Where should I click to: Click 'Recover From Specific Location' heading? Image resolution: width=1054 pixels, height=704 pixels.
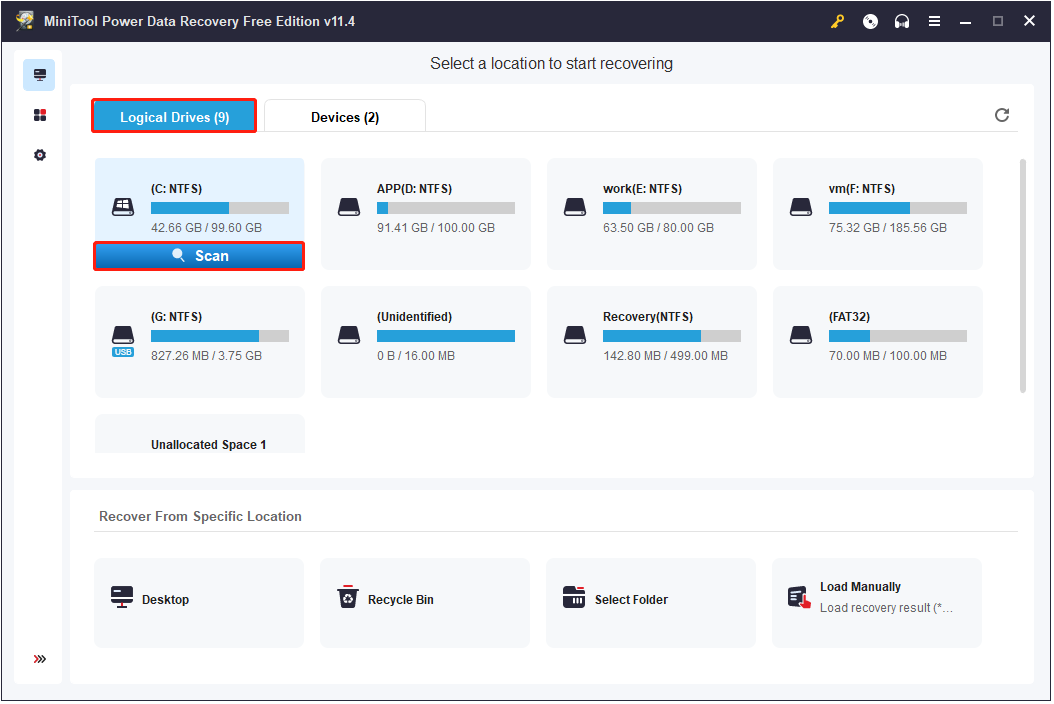[x=200, y=516]
